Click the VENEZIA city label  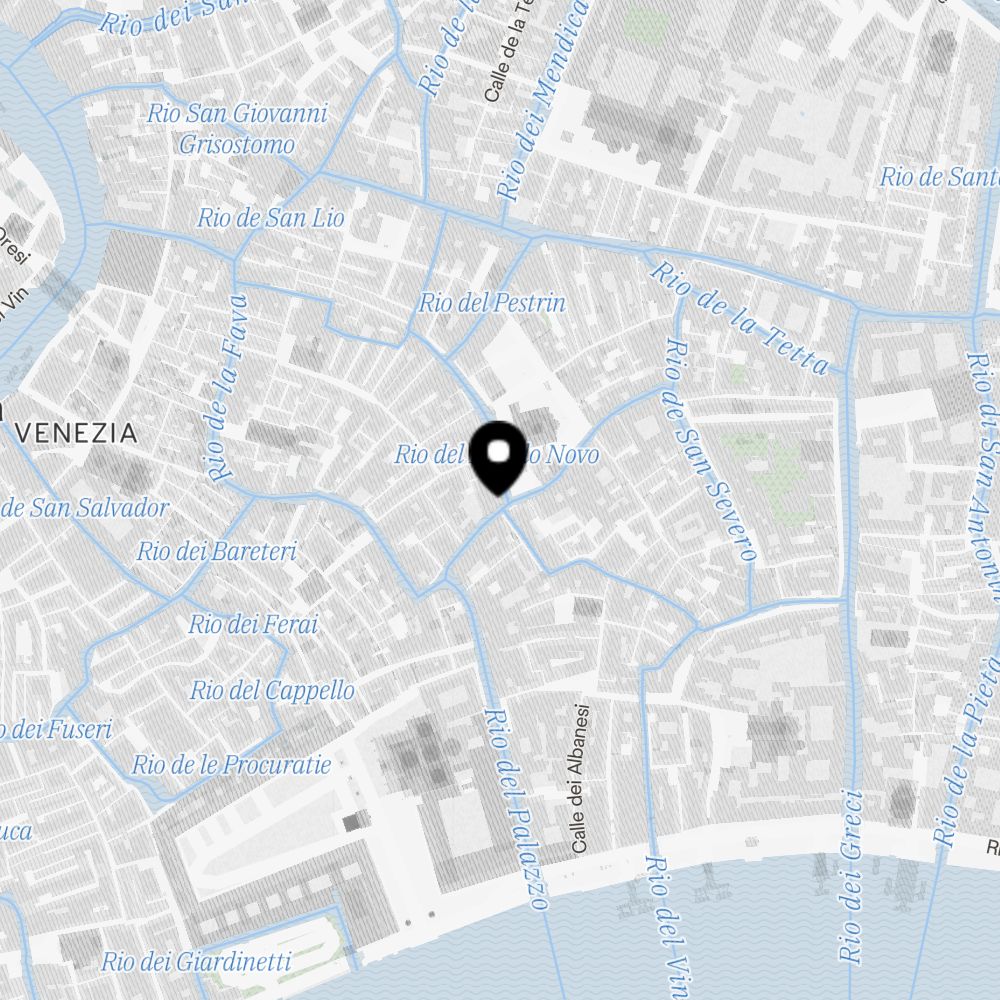(x=77, y=433)
